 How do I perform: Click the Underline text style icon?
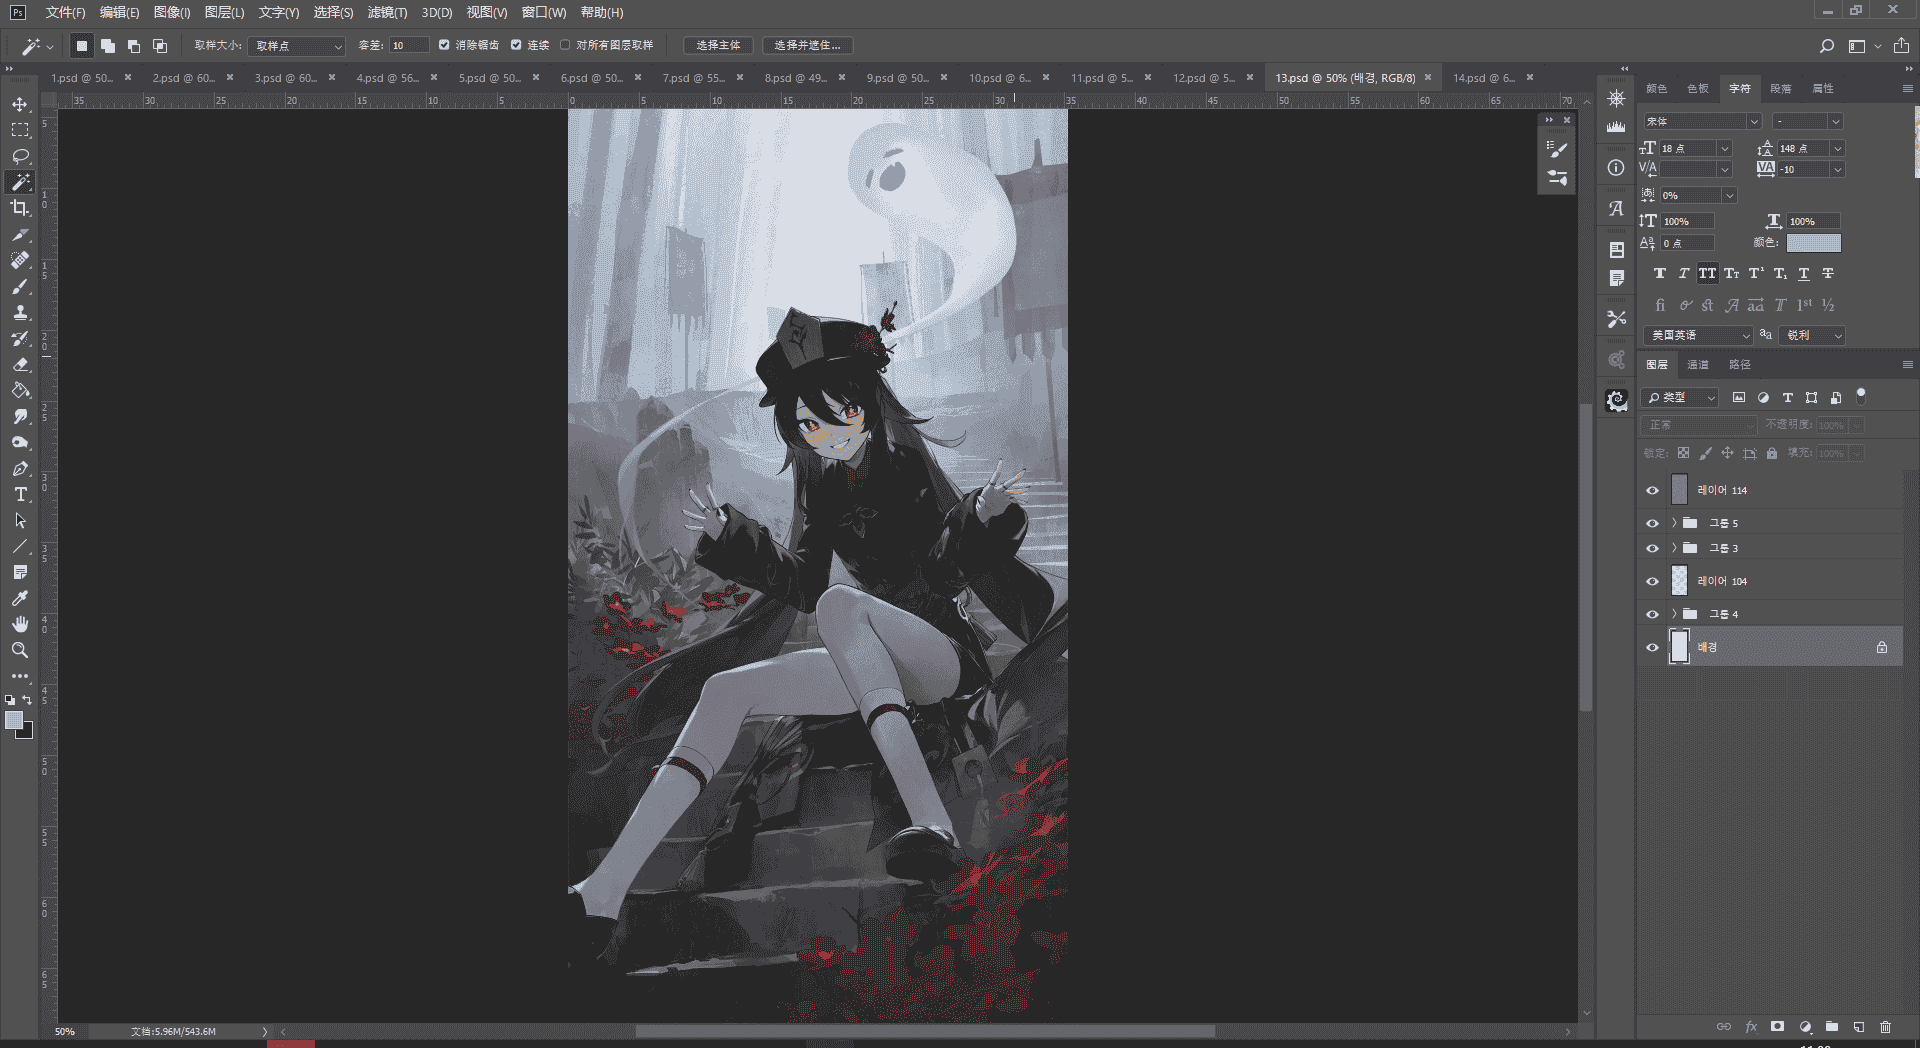pos(1804,273)
